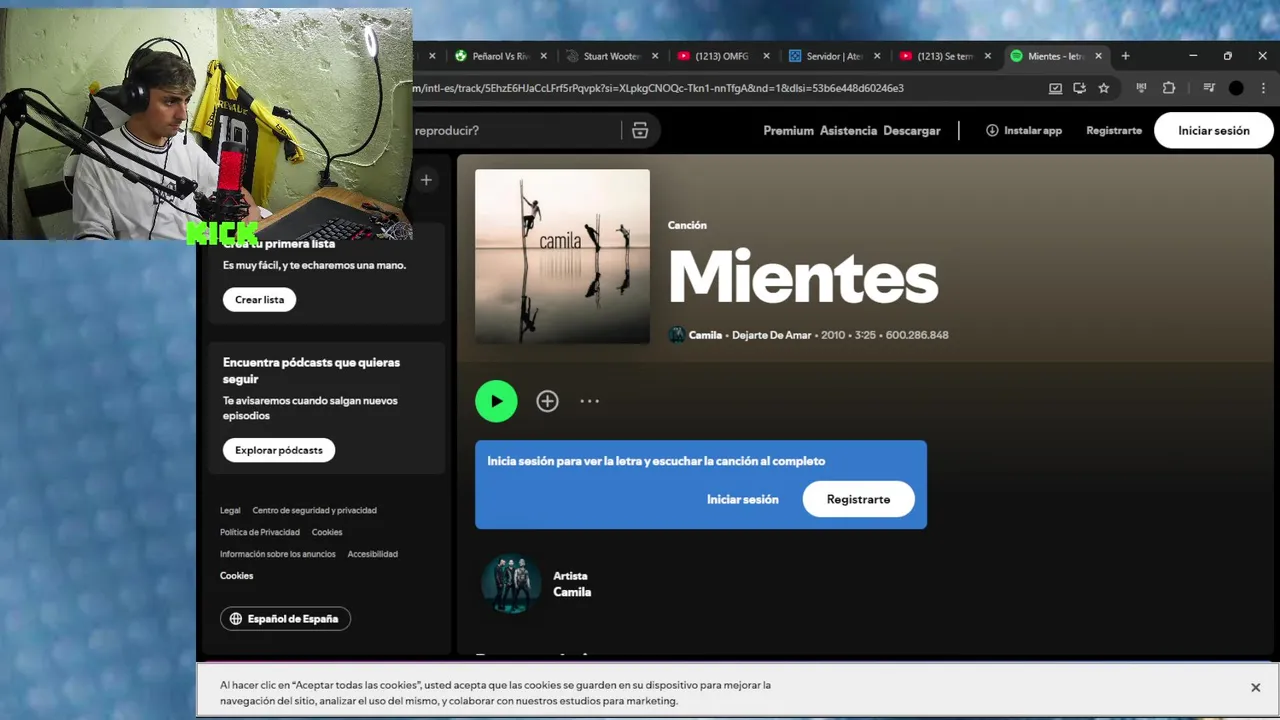
Task: Click Crear lista button
Action: [259, 300]
